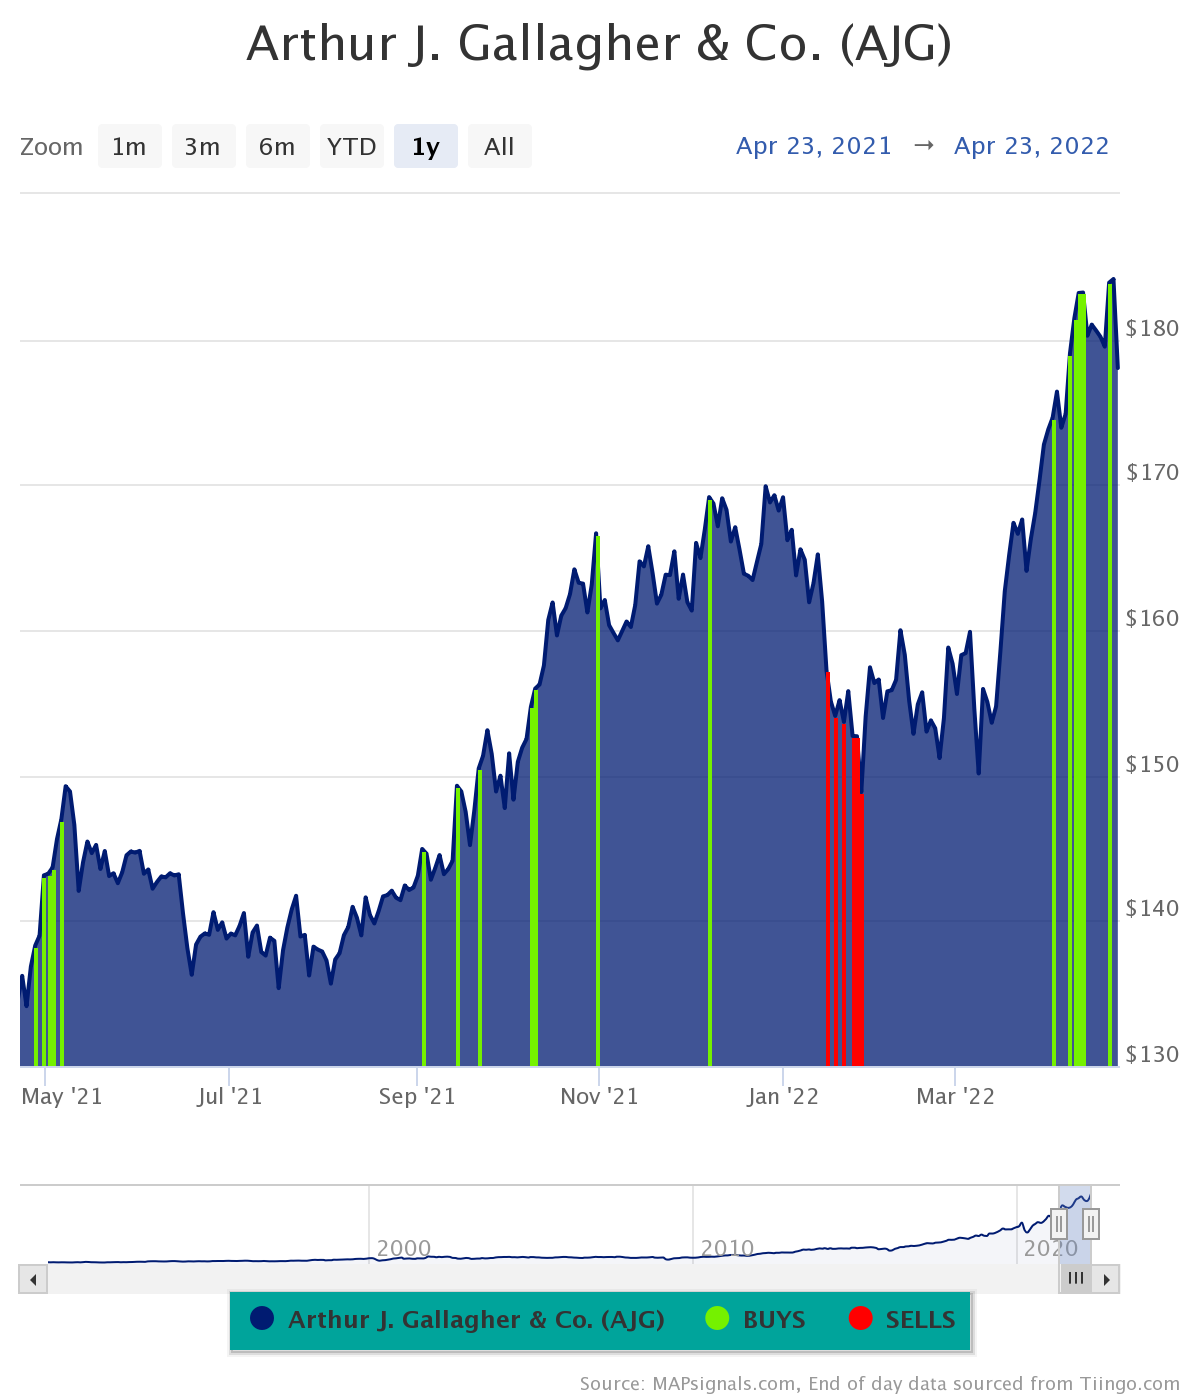Click the May '21 axis label
Image resolution: width=1200 pixels, height=1400 pixels.
(62, 1097)
